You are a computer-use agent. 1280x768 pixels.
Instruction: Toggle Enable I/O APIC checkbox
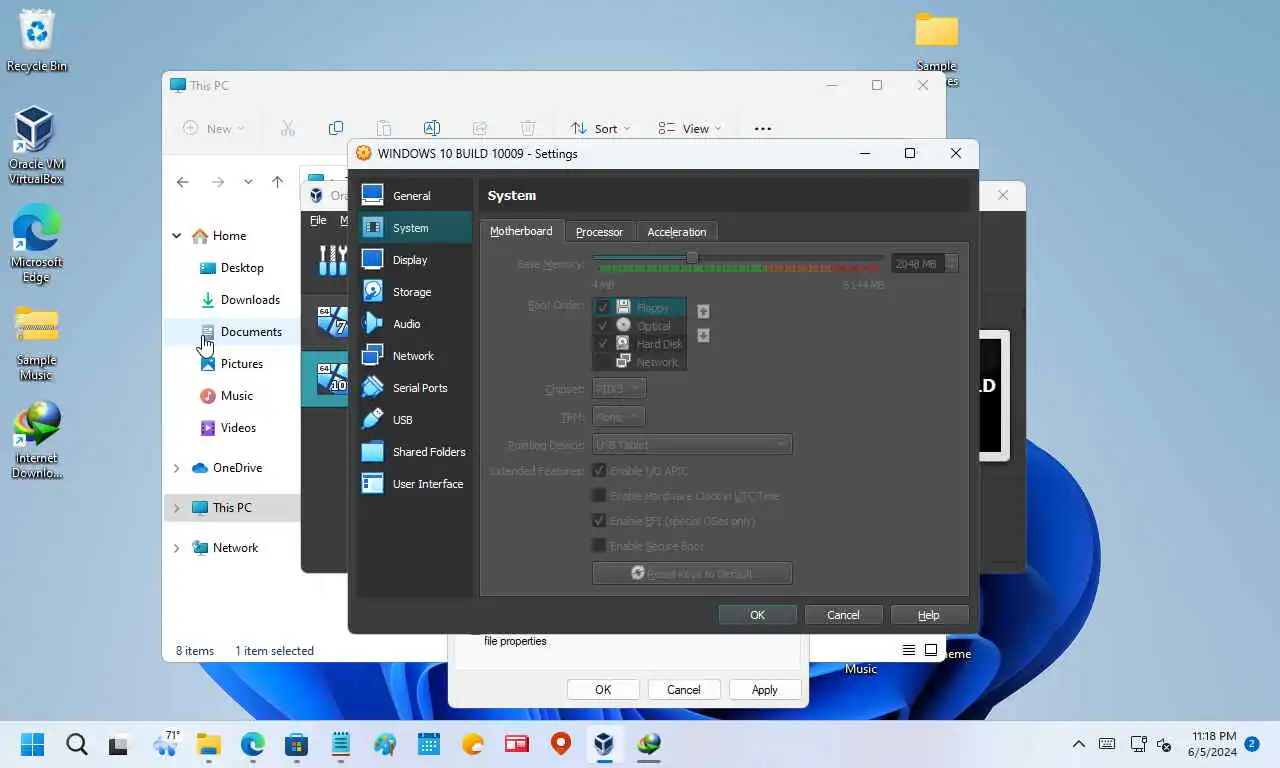pyautogui.click(x=599, y=471)
